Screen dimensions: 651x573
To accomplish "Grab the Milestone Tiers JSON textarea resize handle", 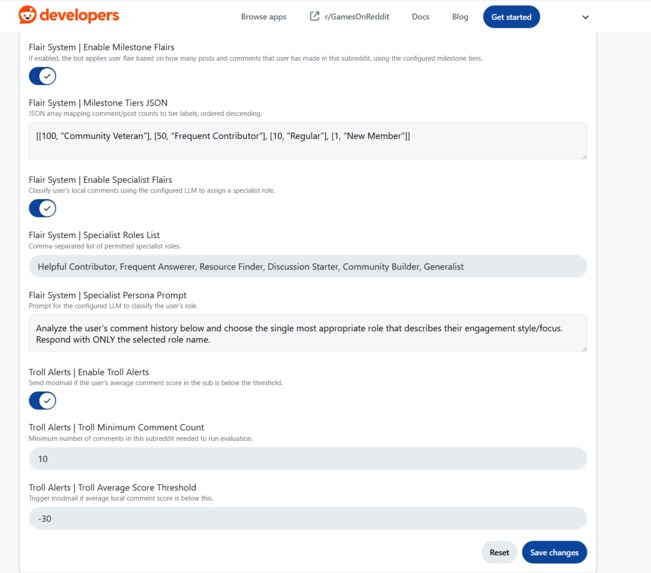I will click(584, 156).
